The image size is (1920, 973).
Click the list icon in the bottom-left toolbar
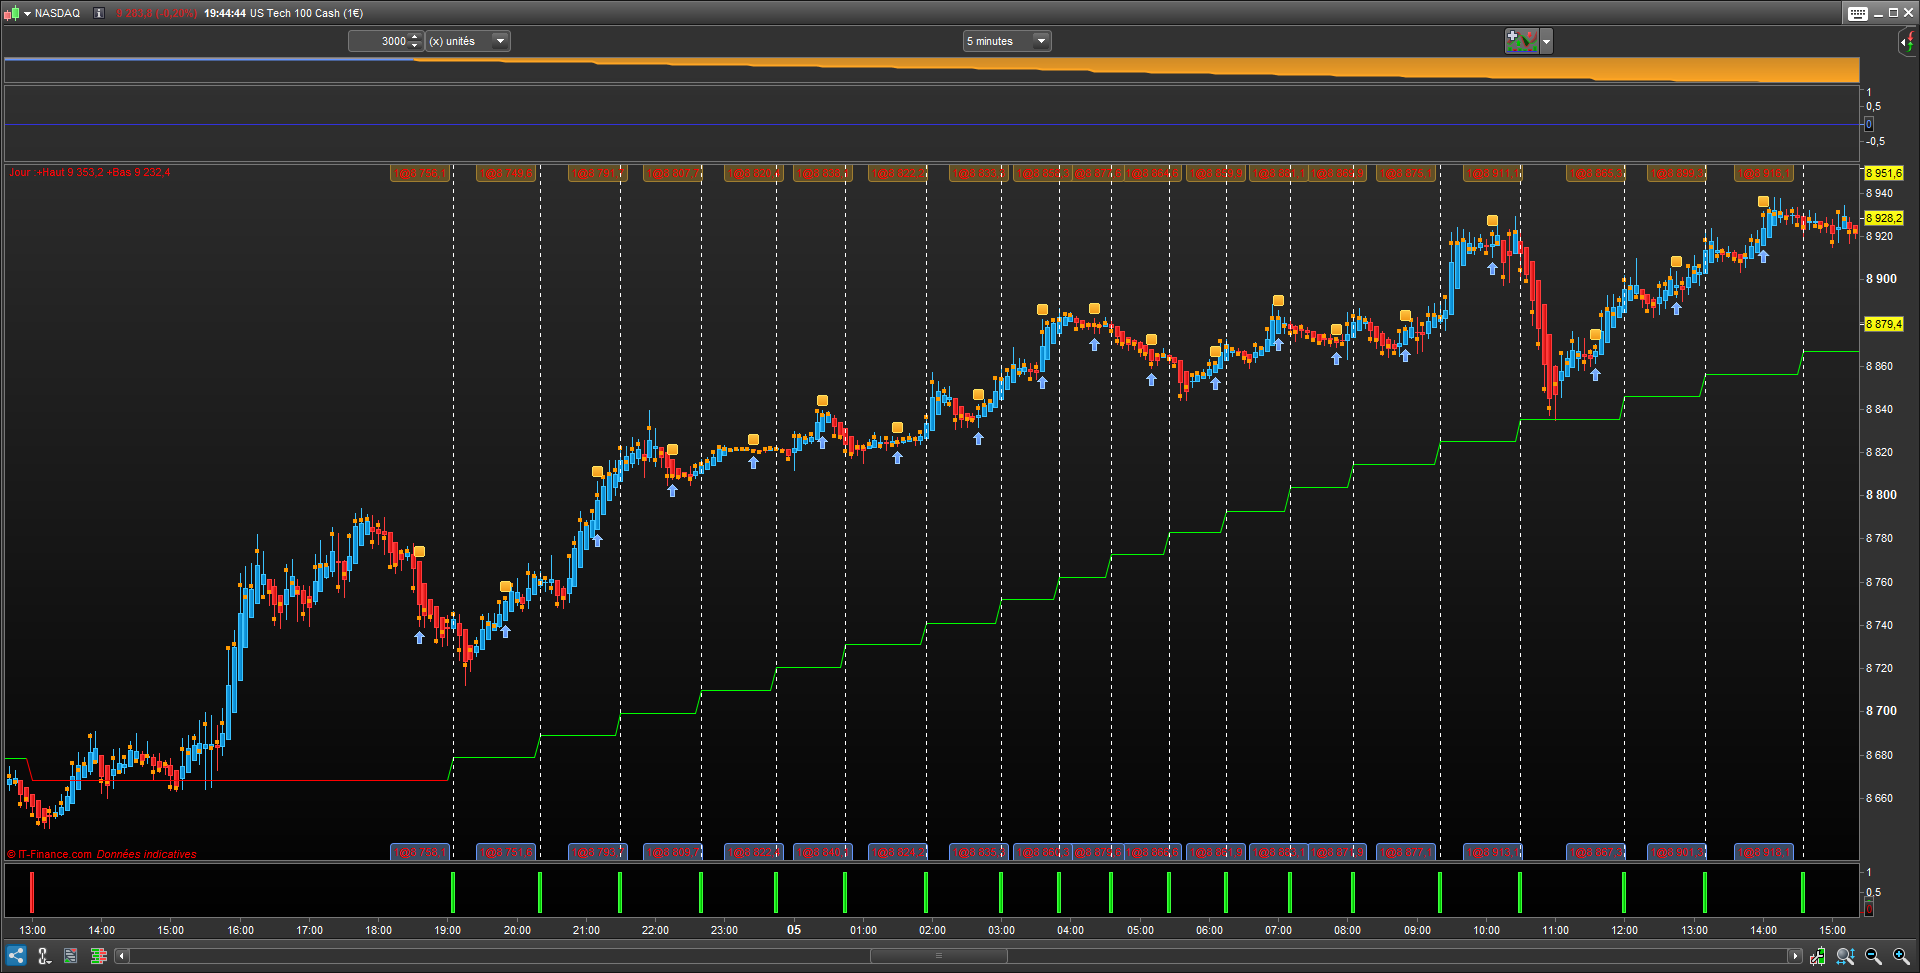(71, 956)
